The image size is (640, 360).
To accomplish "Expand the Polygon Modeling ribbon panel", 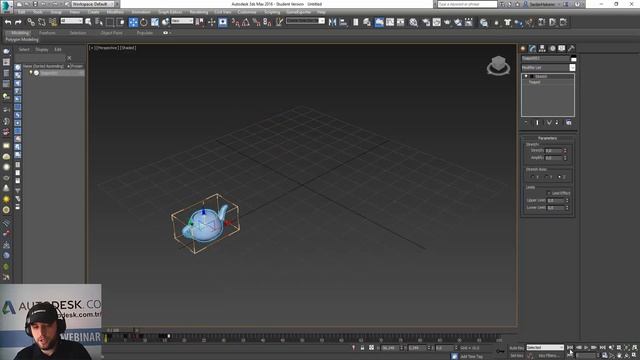I will click(x=22, y=40).
